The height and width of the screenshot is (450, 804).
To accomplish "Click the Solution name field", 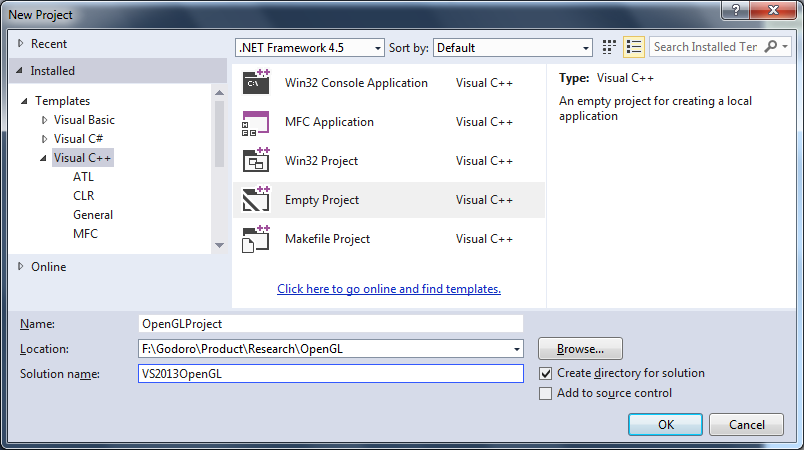I will 331,374.
